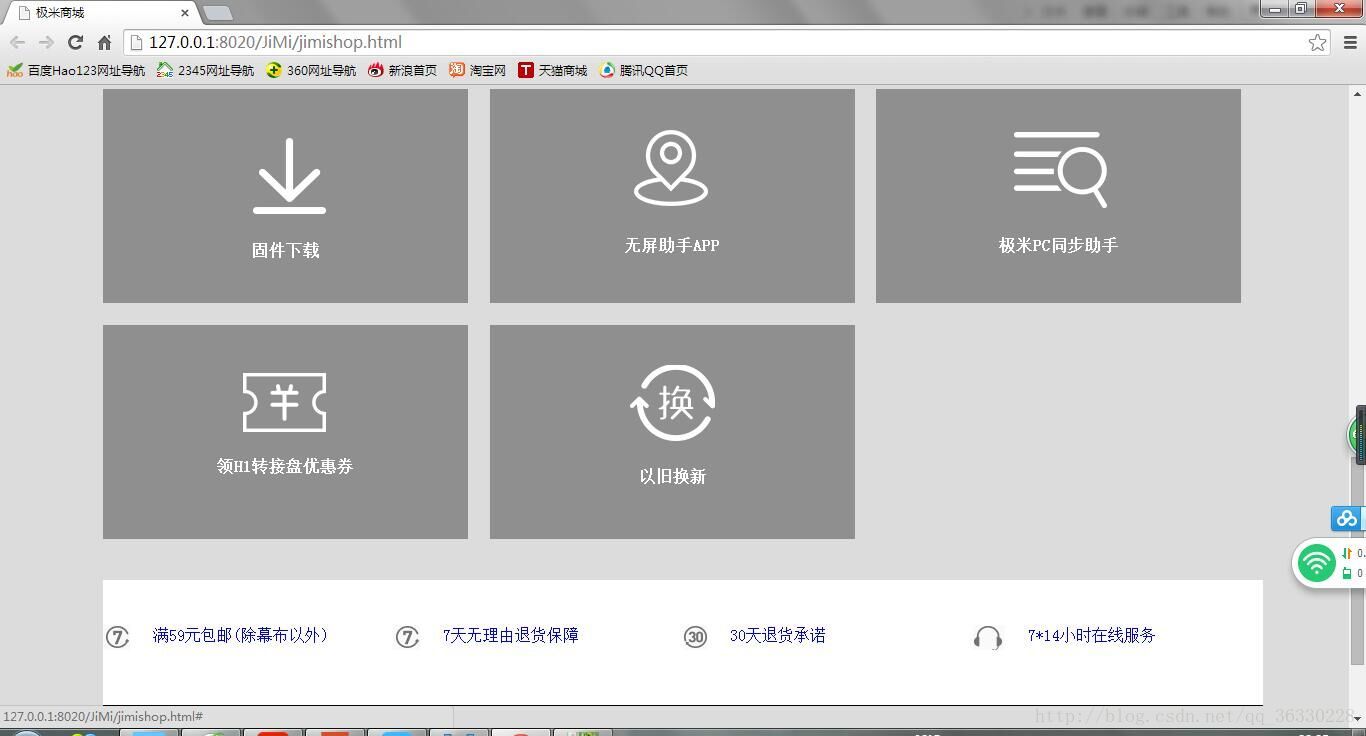The height and width of the screenshot is (736, 1366).
Task: Open the 天猫商城 bookmark
Action: (x=552, y=70)
